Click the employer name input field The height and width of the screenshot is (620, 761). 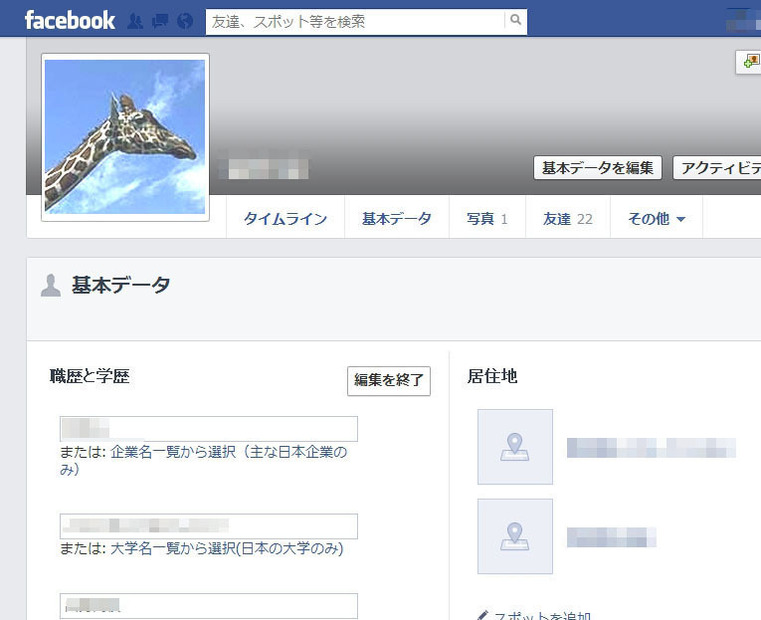tap(209, 429)
